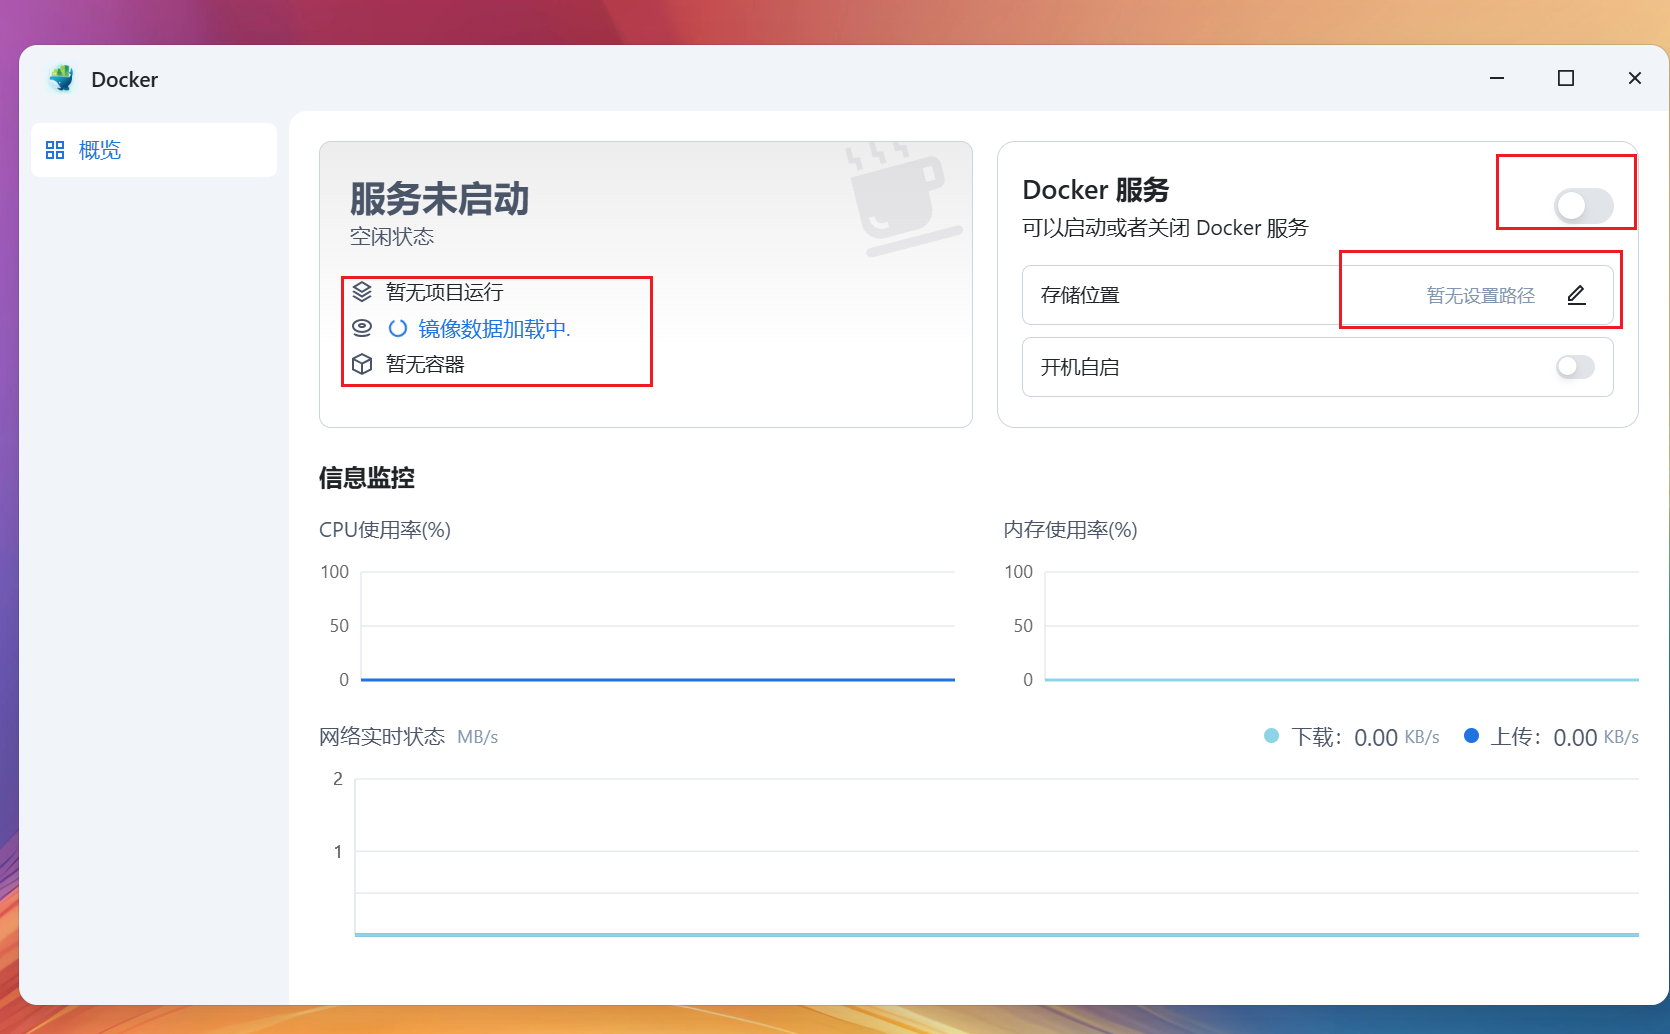Viewport: 1670px width, 1034px height.
Task: Click the disk icon beside 镜像数据加载中
Action: (362, 328)
